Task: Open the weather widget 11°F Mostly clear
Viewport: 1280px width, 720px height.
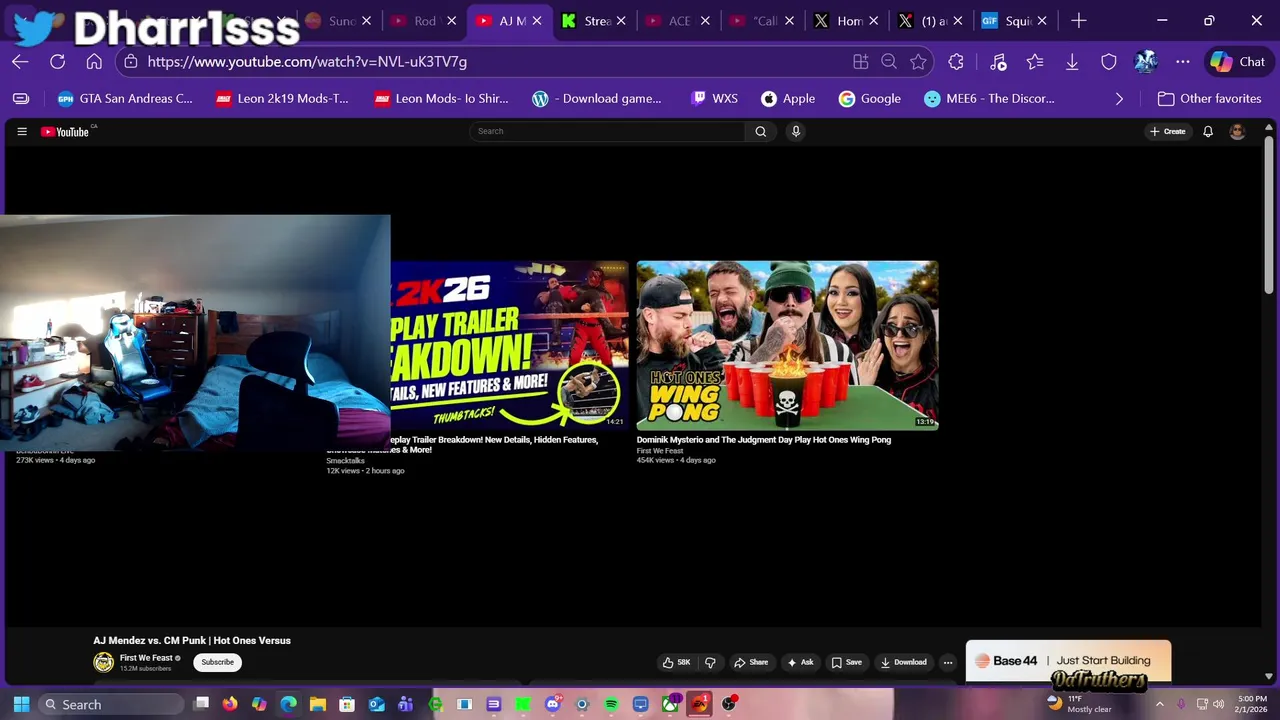Action: [x=1079, y=704]
